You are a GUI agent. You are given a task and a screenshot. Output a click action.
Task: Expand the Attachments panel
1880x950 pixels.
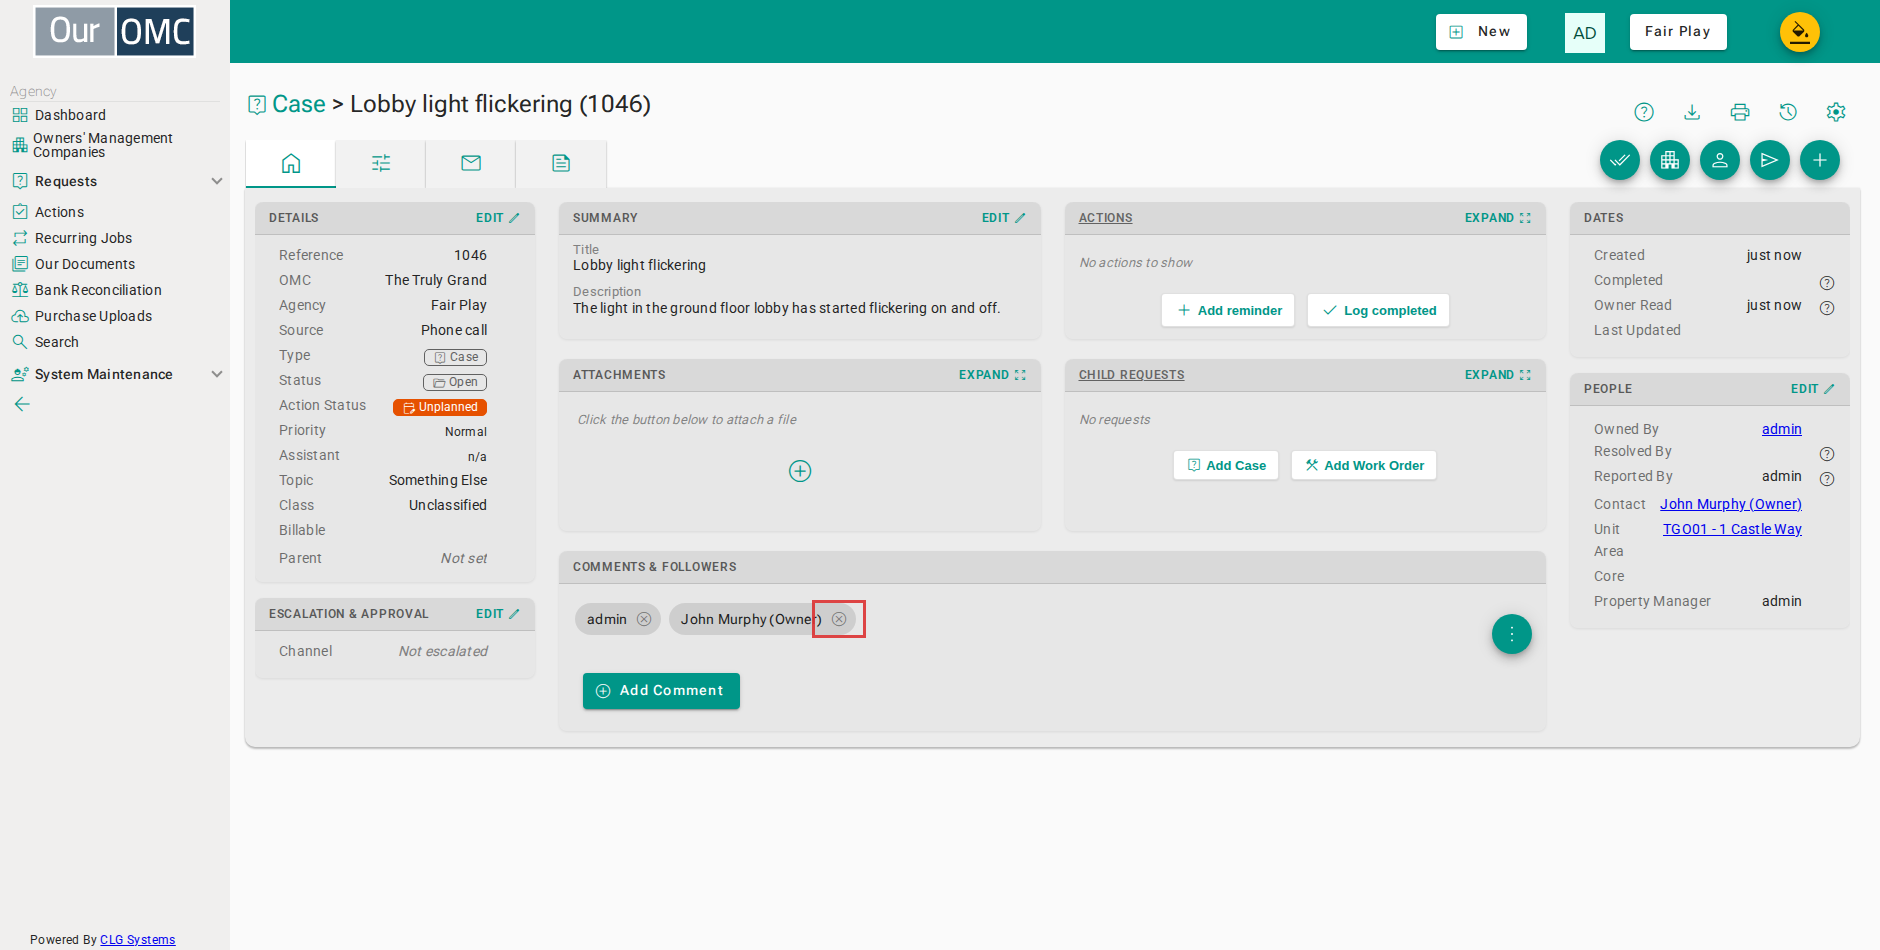tap(992, 375)
